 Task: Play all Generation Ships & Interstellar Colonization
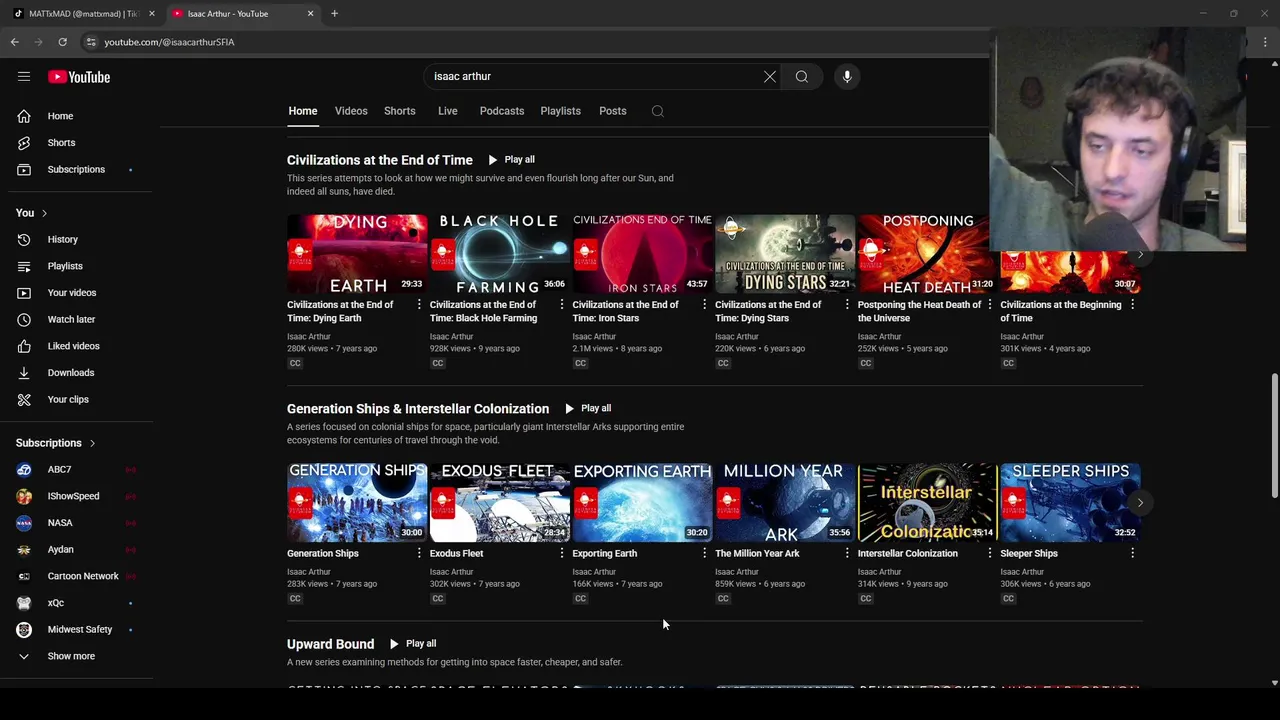pyautogui.click(x=587, y=408)
